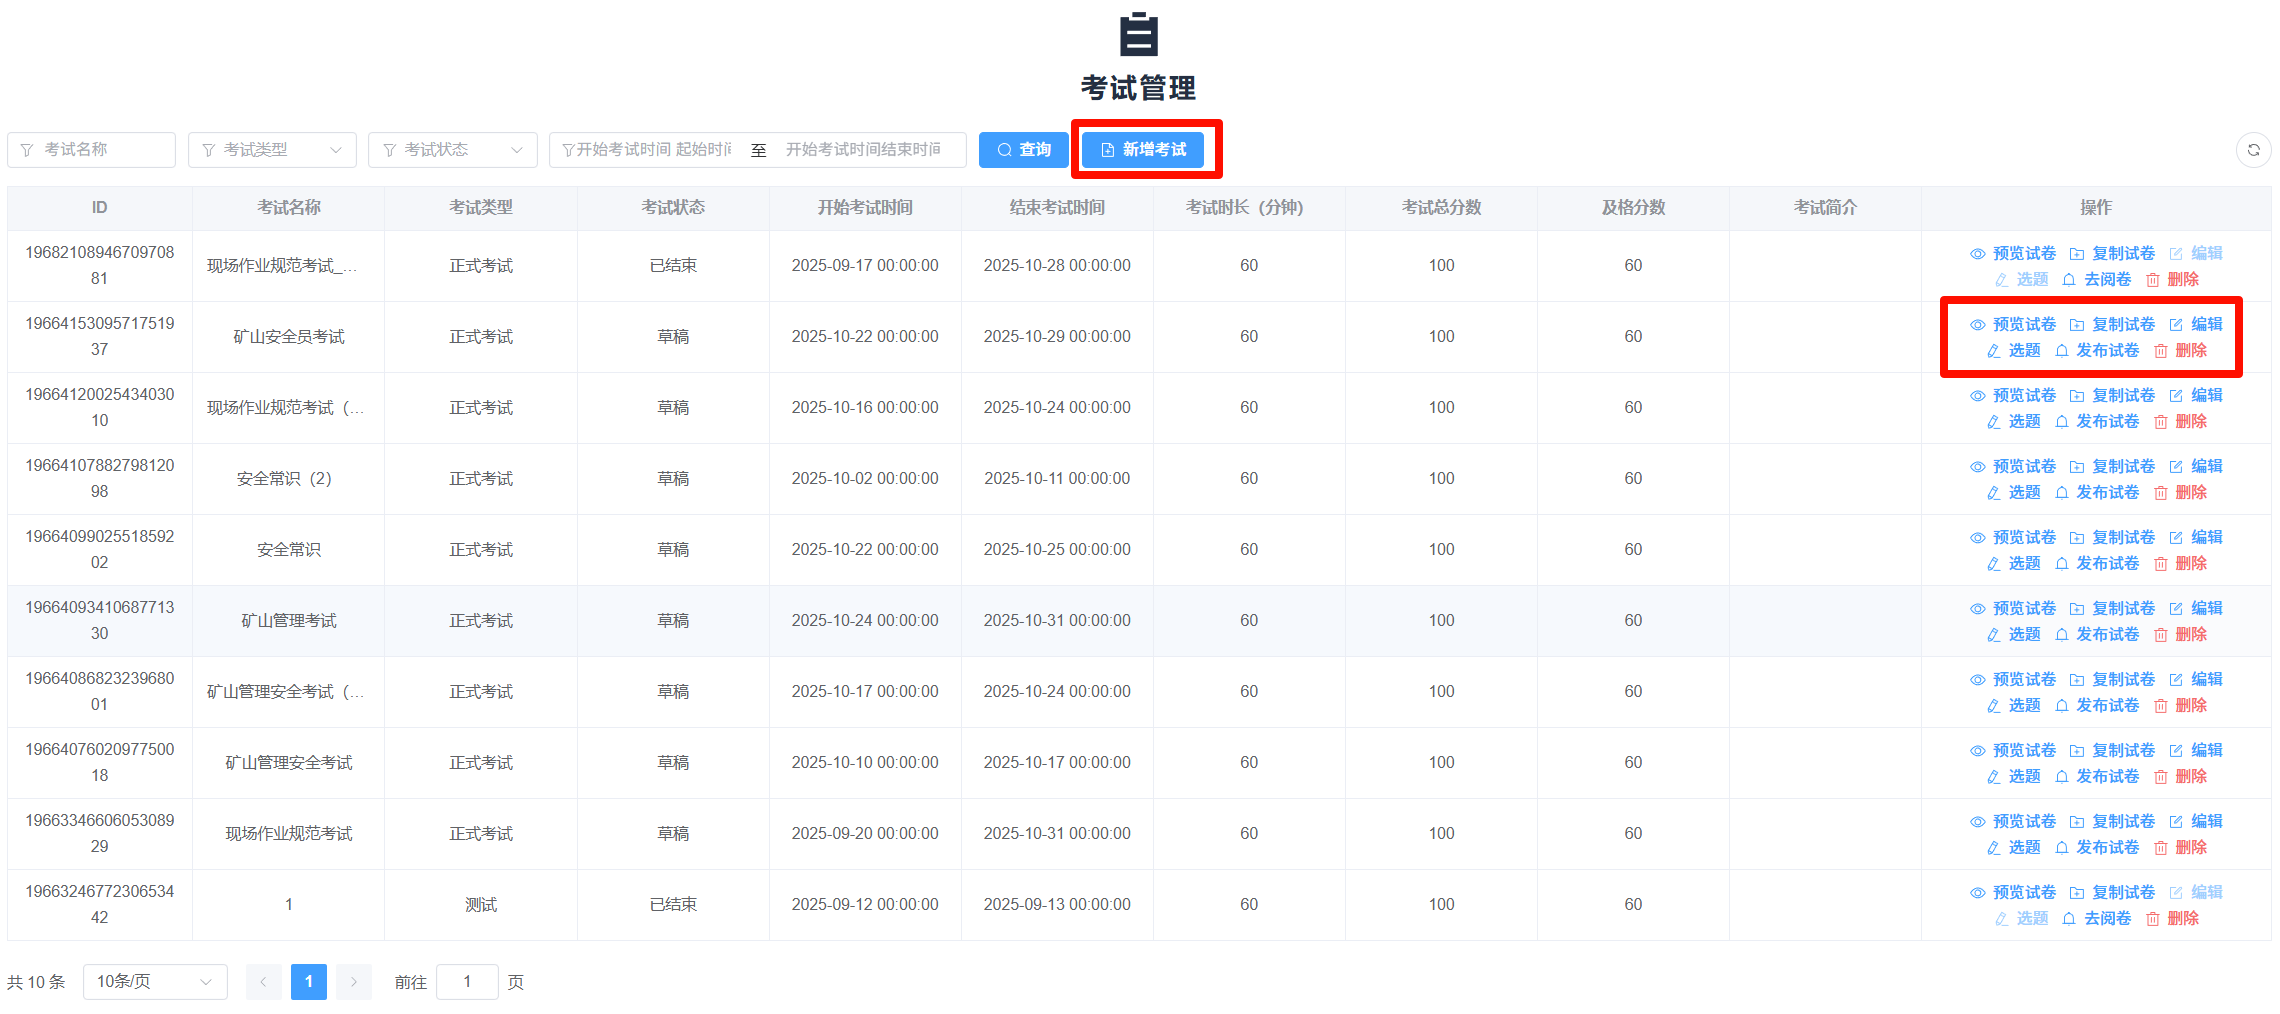Click 选题 for 安全常识 (2) exam
Image resolution: width=2280 pixels, height=1014 pixels.
(x=2014, y=492)
